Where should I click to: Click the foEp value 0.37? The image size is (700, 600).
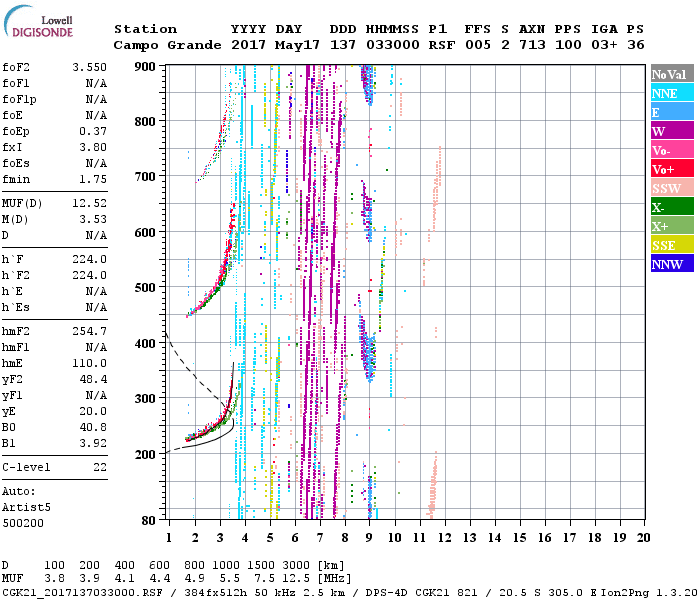(x=93, y=131)
